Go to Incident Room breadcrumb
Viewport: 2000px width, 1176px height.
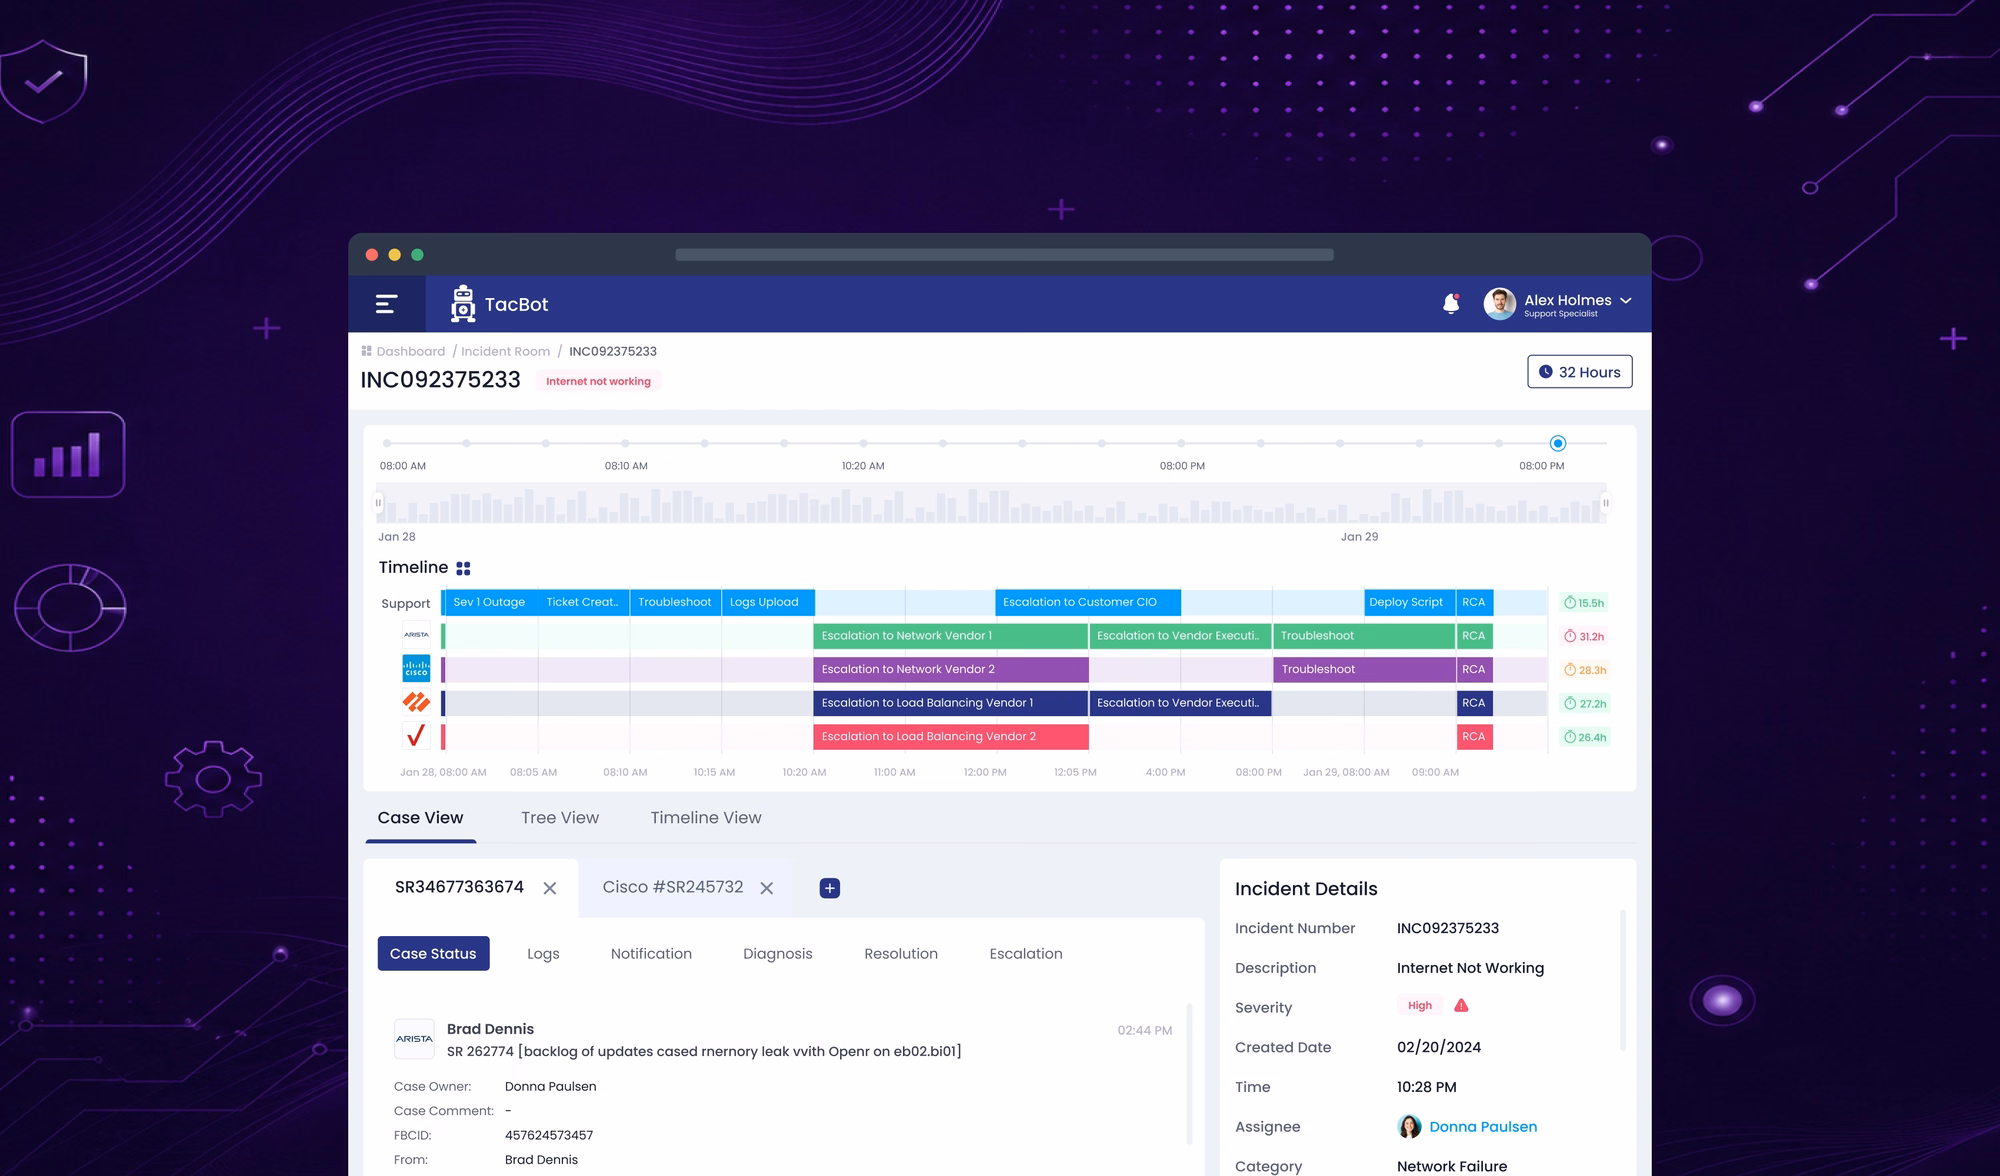[505, 351]
